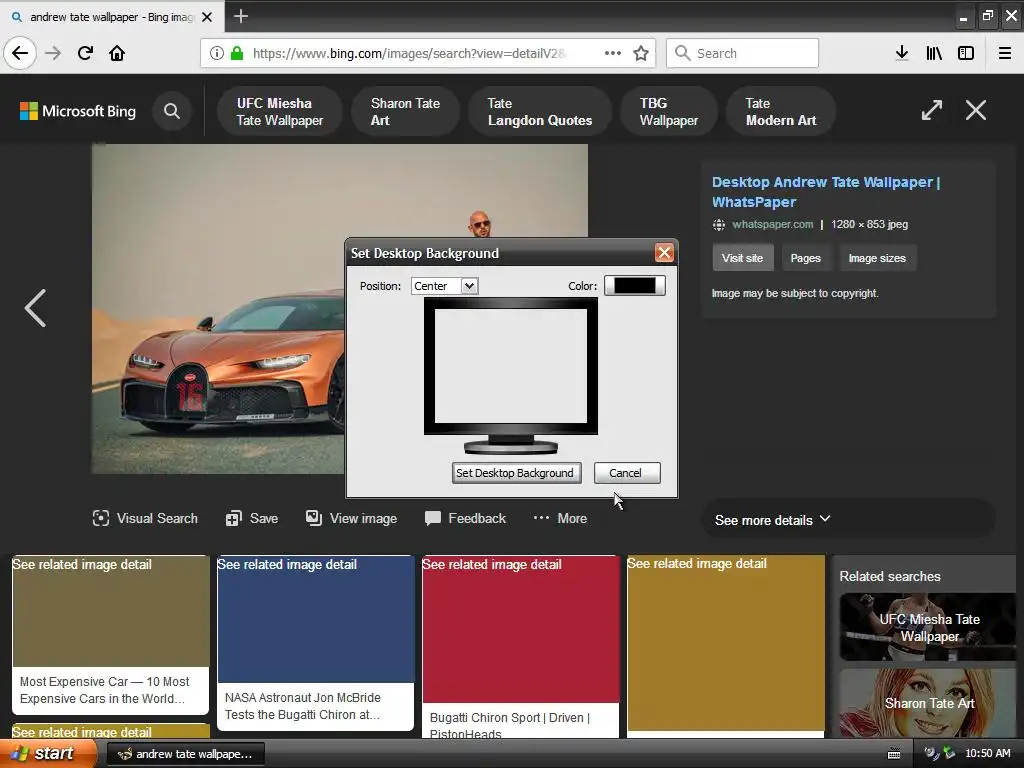Screen dimensions: 1024x768
Task: Reload the current page
Action: coord(85,53)
